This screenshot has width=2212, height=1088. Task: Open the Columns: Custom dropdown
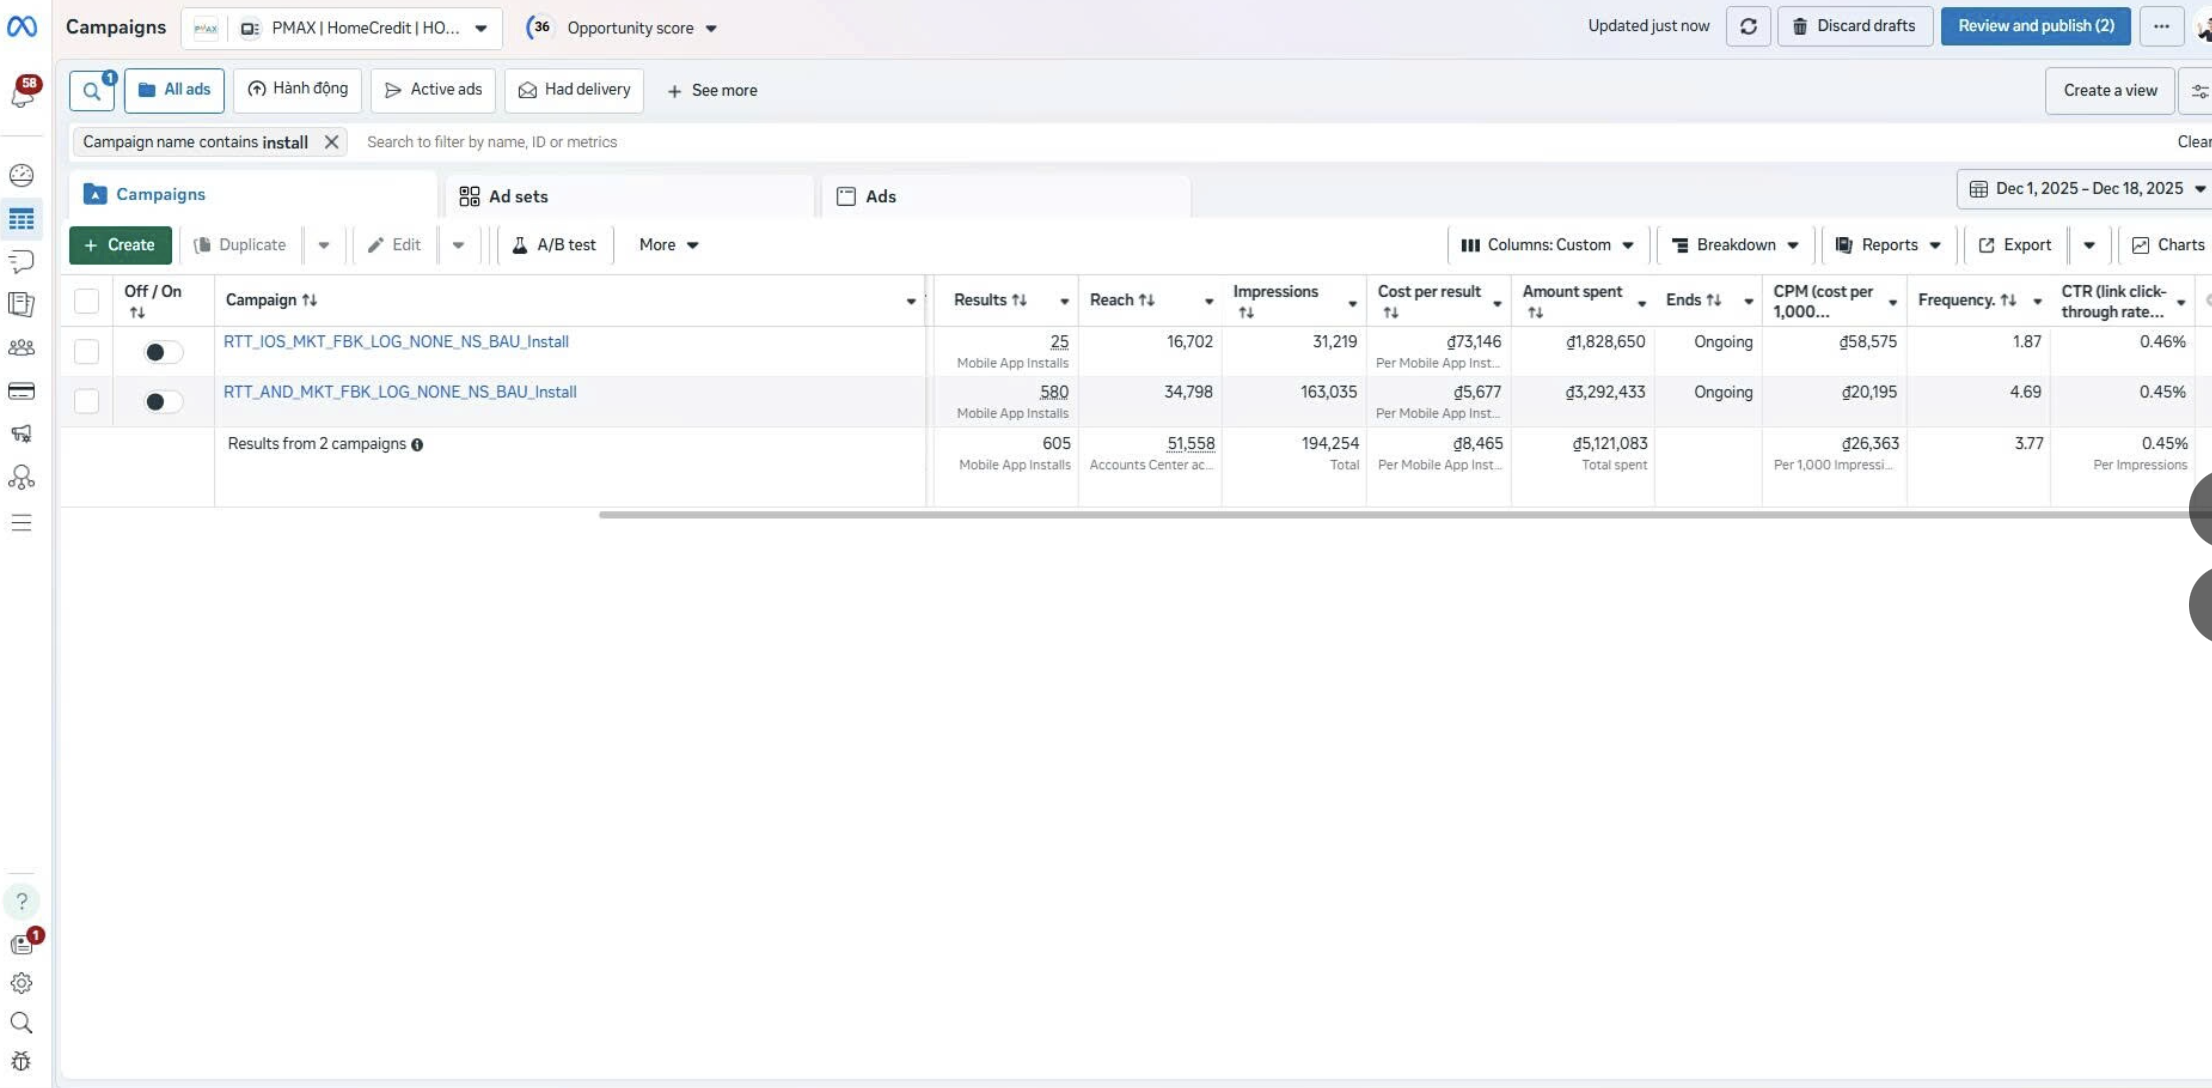point(1547,245)
